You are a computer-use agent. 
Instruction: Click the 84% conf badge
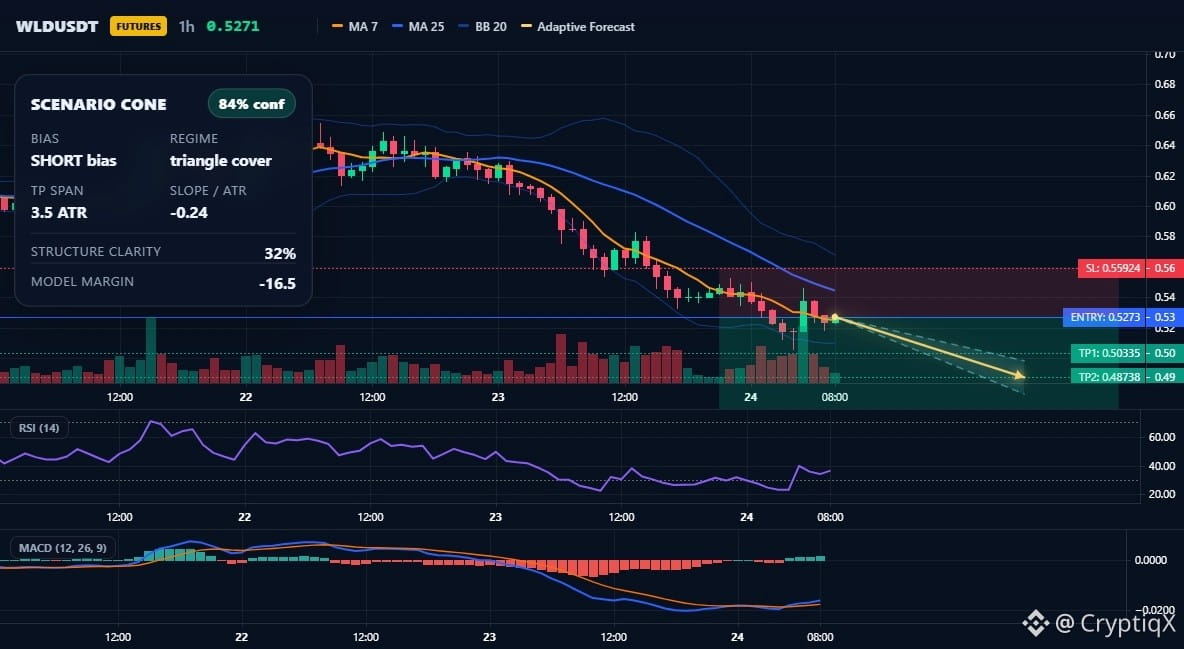tap(251, 104)
